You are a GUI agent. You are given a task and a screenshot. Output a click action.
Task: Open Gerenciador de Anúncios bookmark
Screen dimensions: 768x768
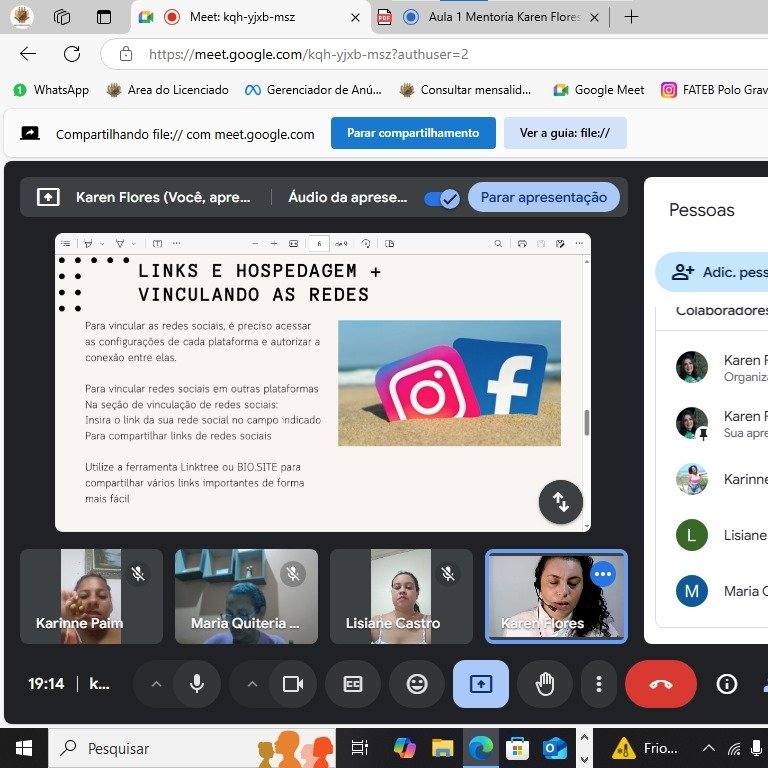pos(313,90)
